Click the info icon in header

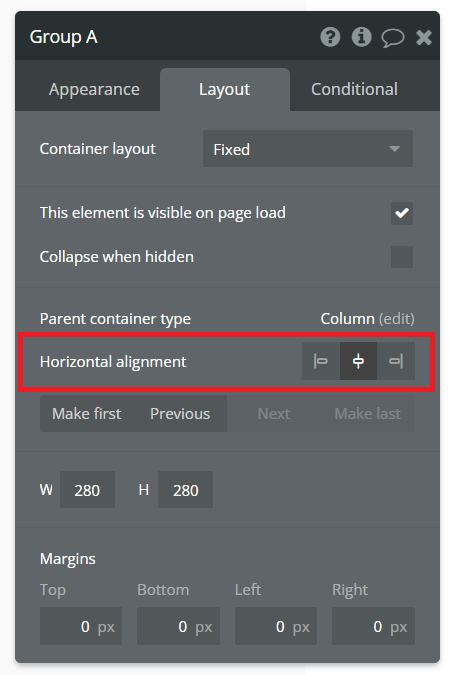point(361,37)
